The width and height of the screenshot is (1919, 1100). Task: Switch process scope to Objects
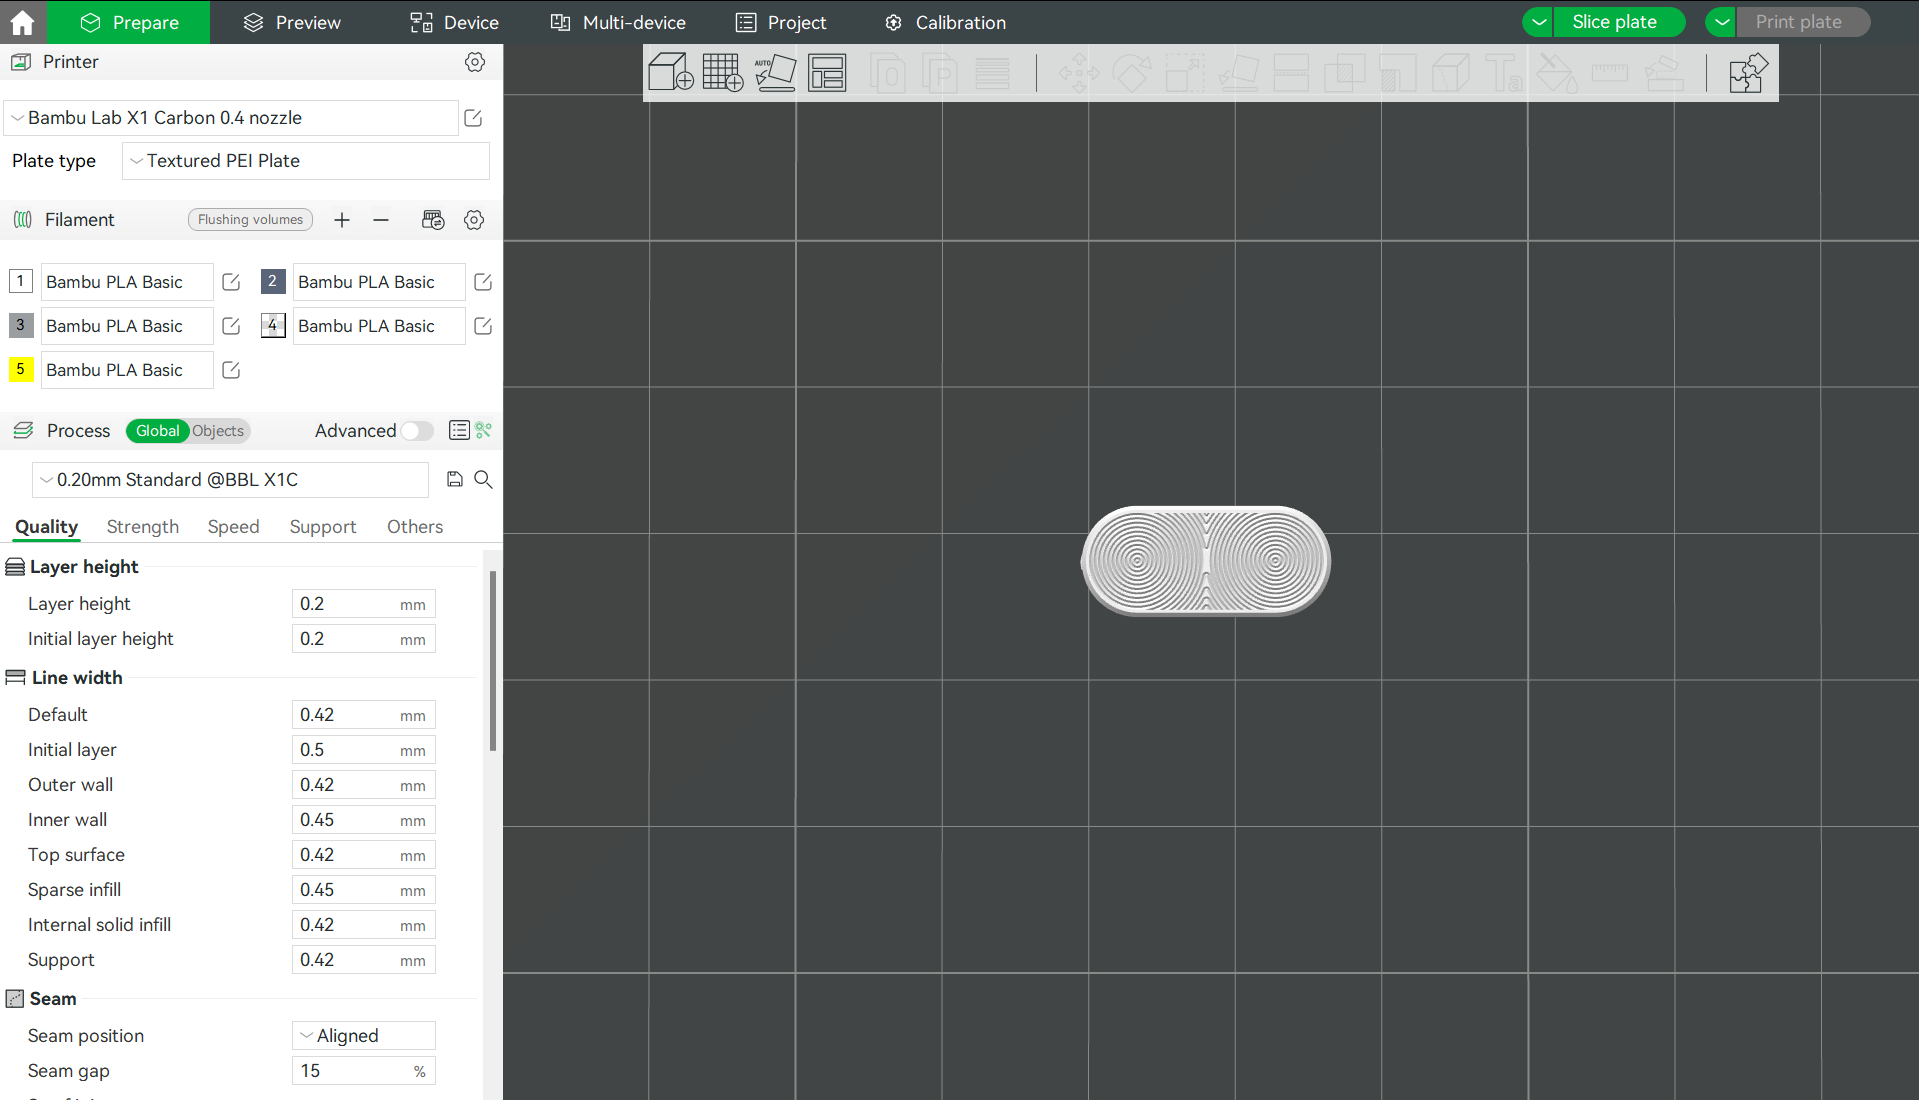pos(218,431)
